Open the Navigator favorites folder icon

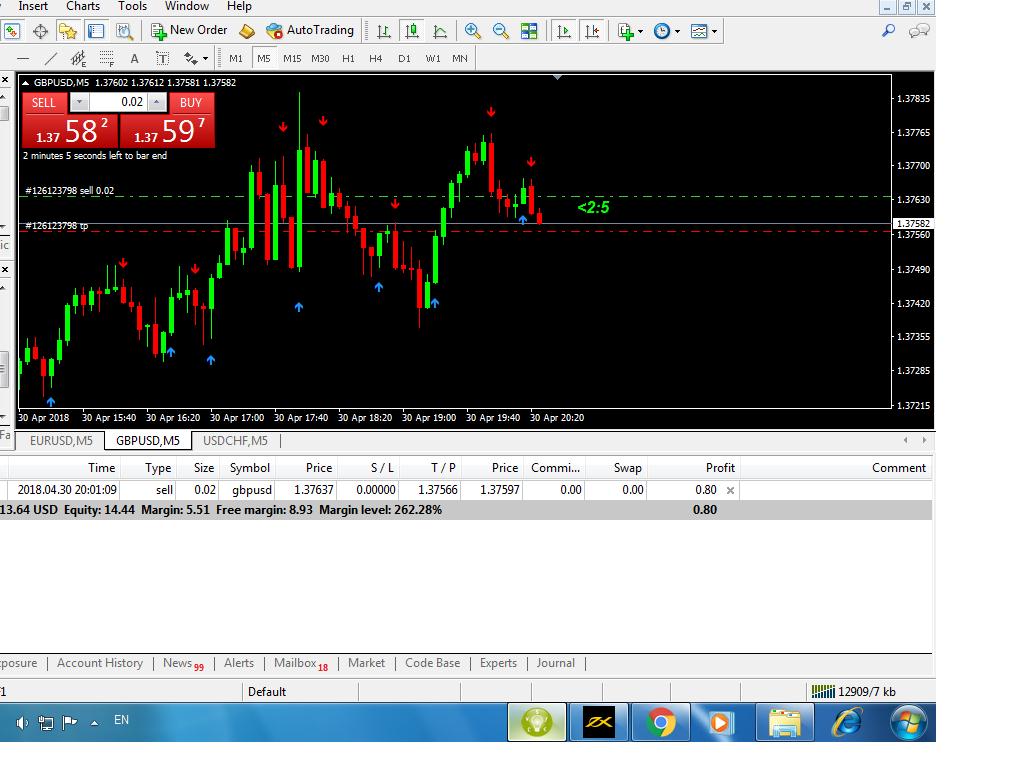(68, 31)
